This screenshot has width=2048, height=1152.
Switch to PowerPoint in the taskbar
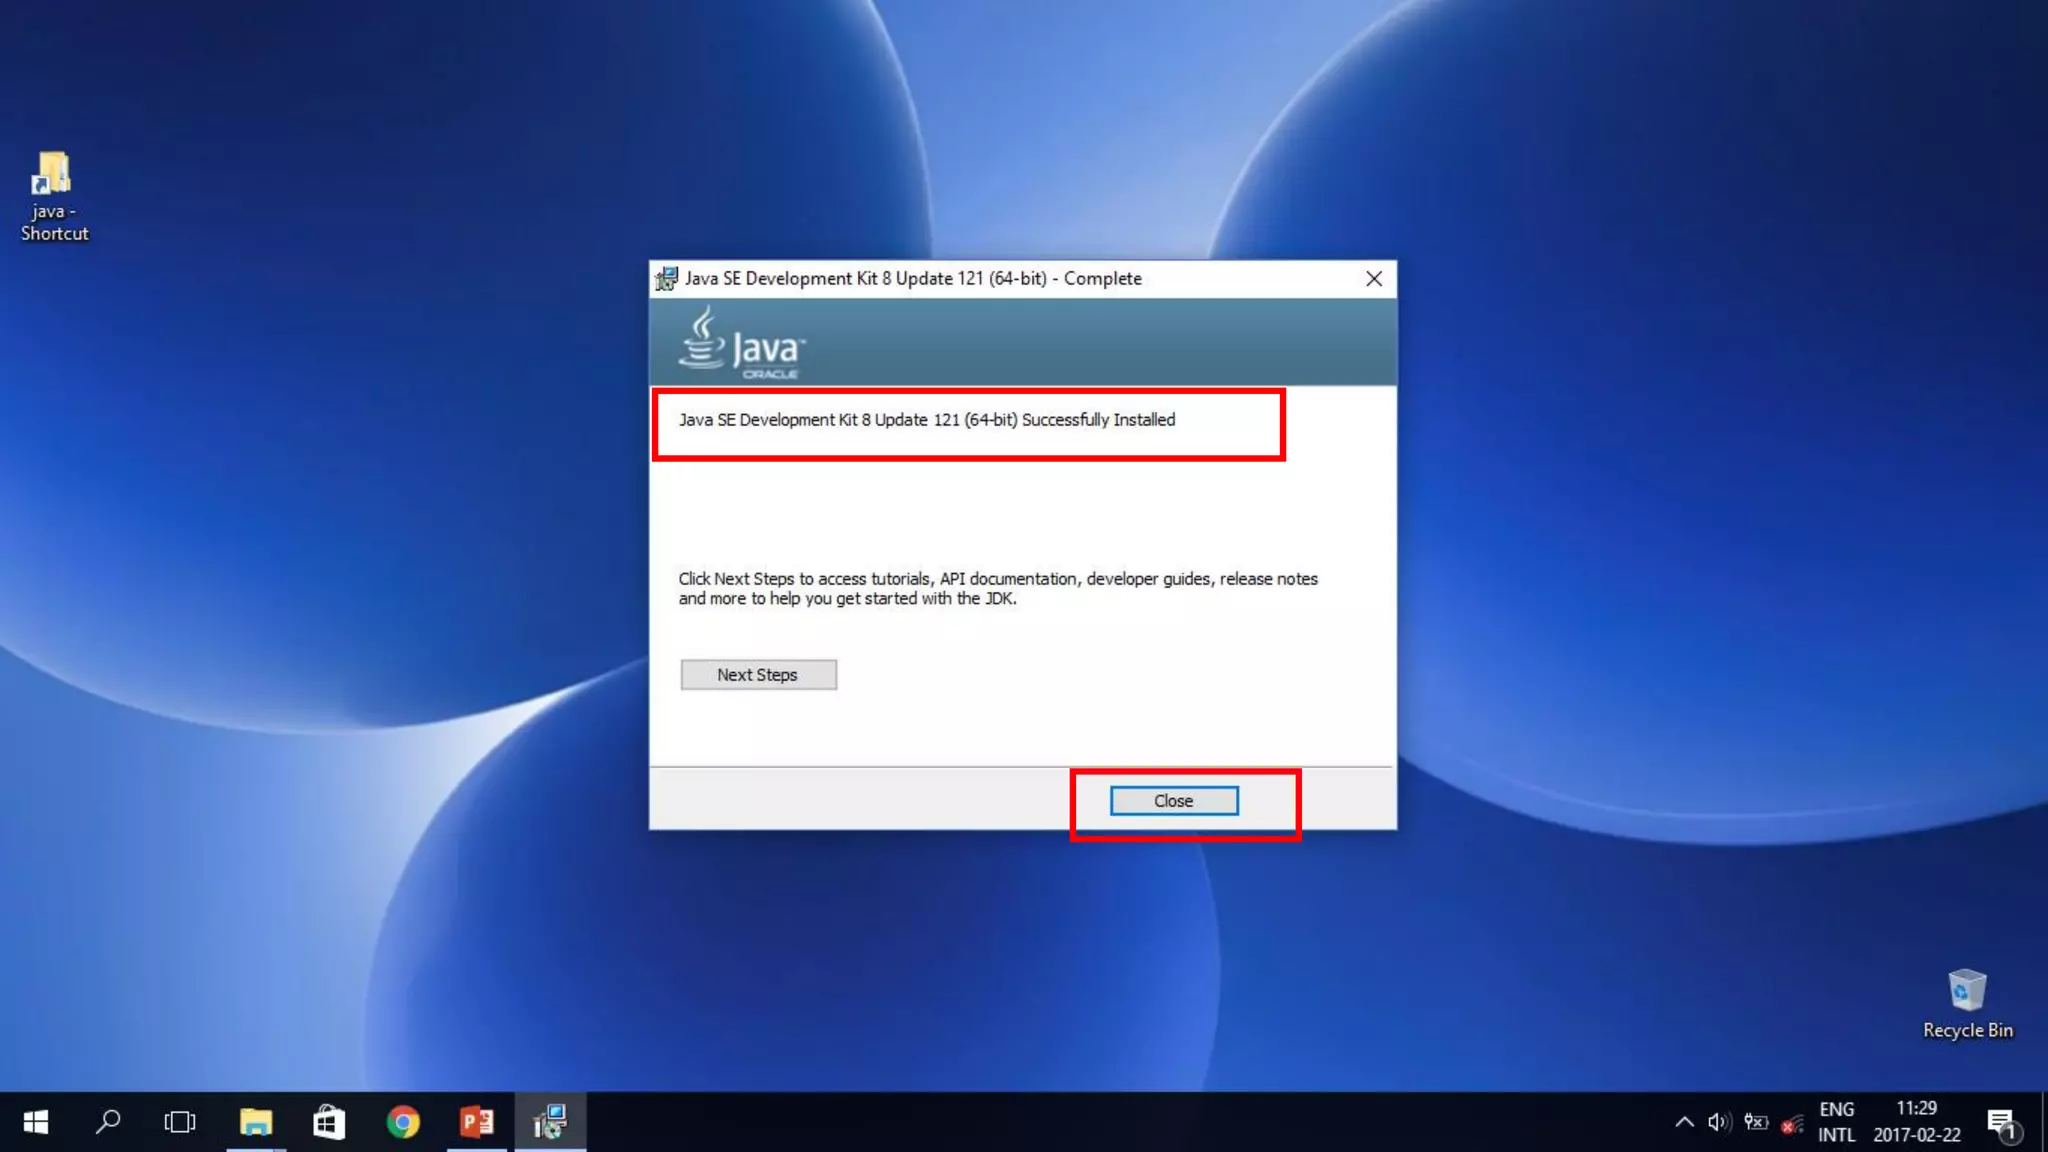[x=477, y=1122]
